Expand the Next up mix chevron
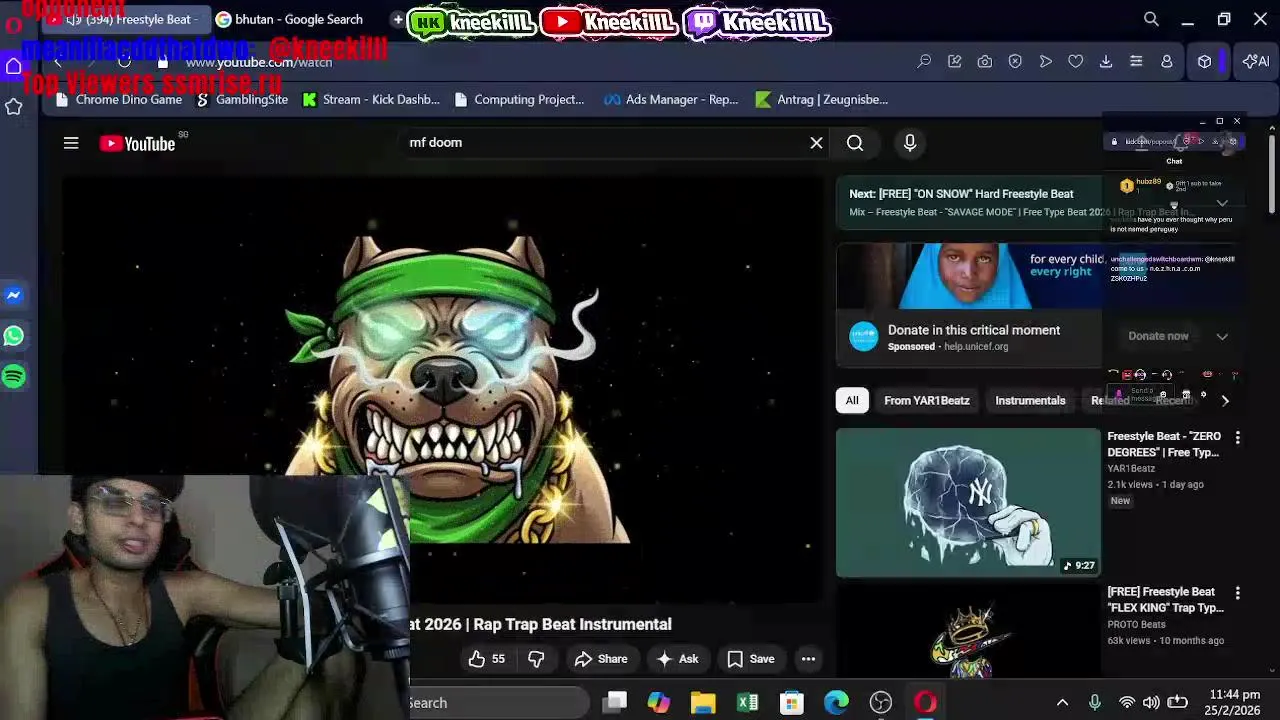The height and width of the screenshot is (720, 1280). [x=1222, y=203]
